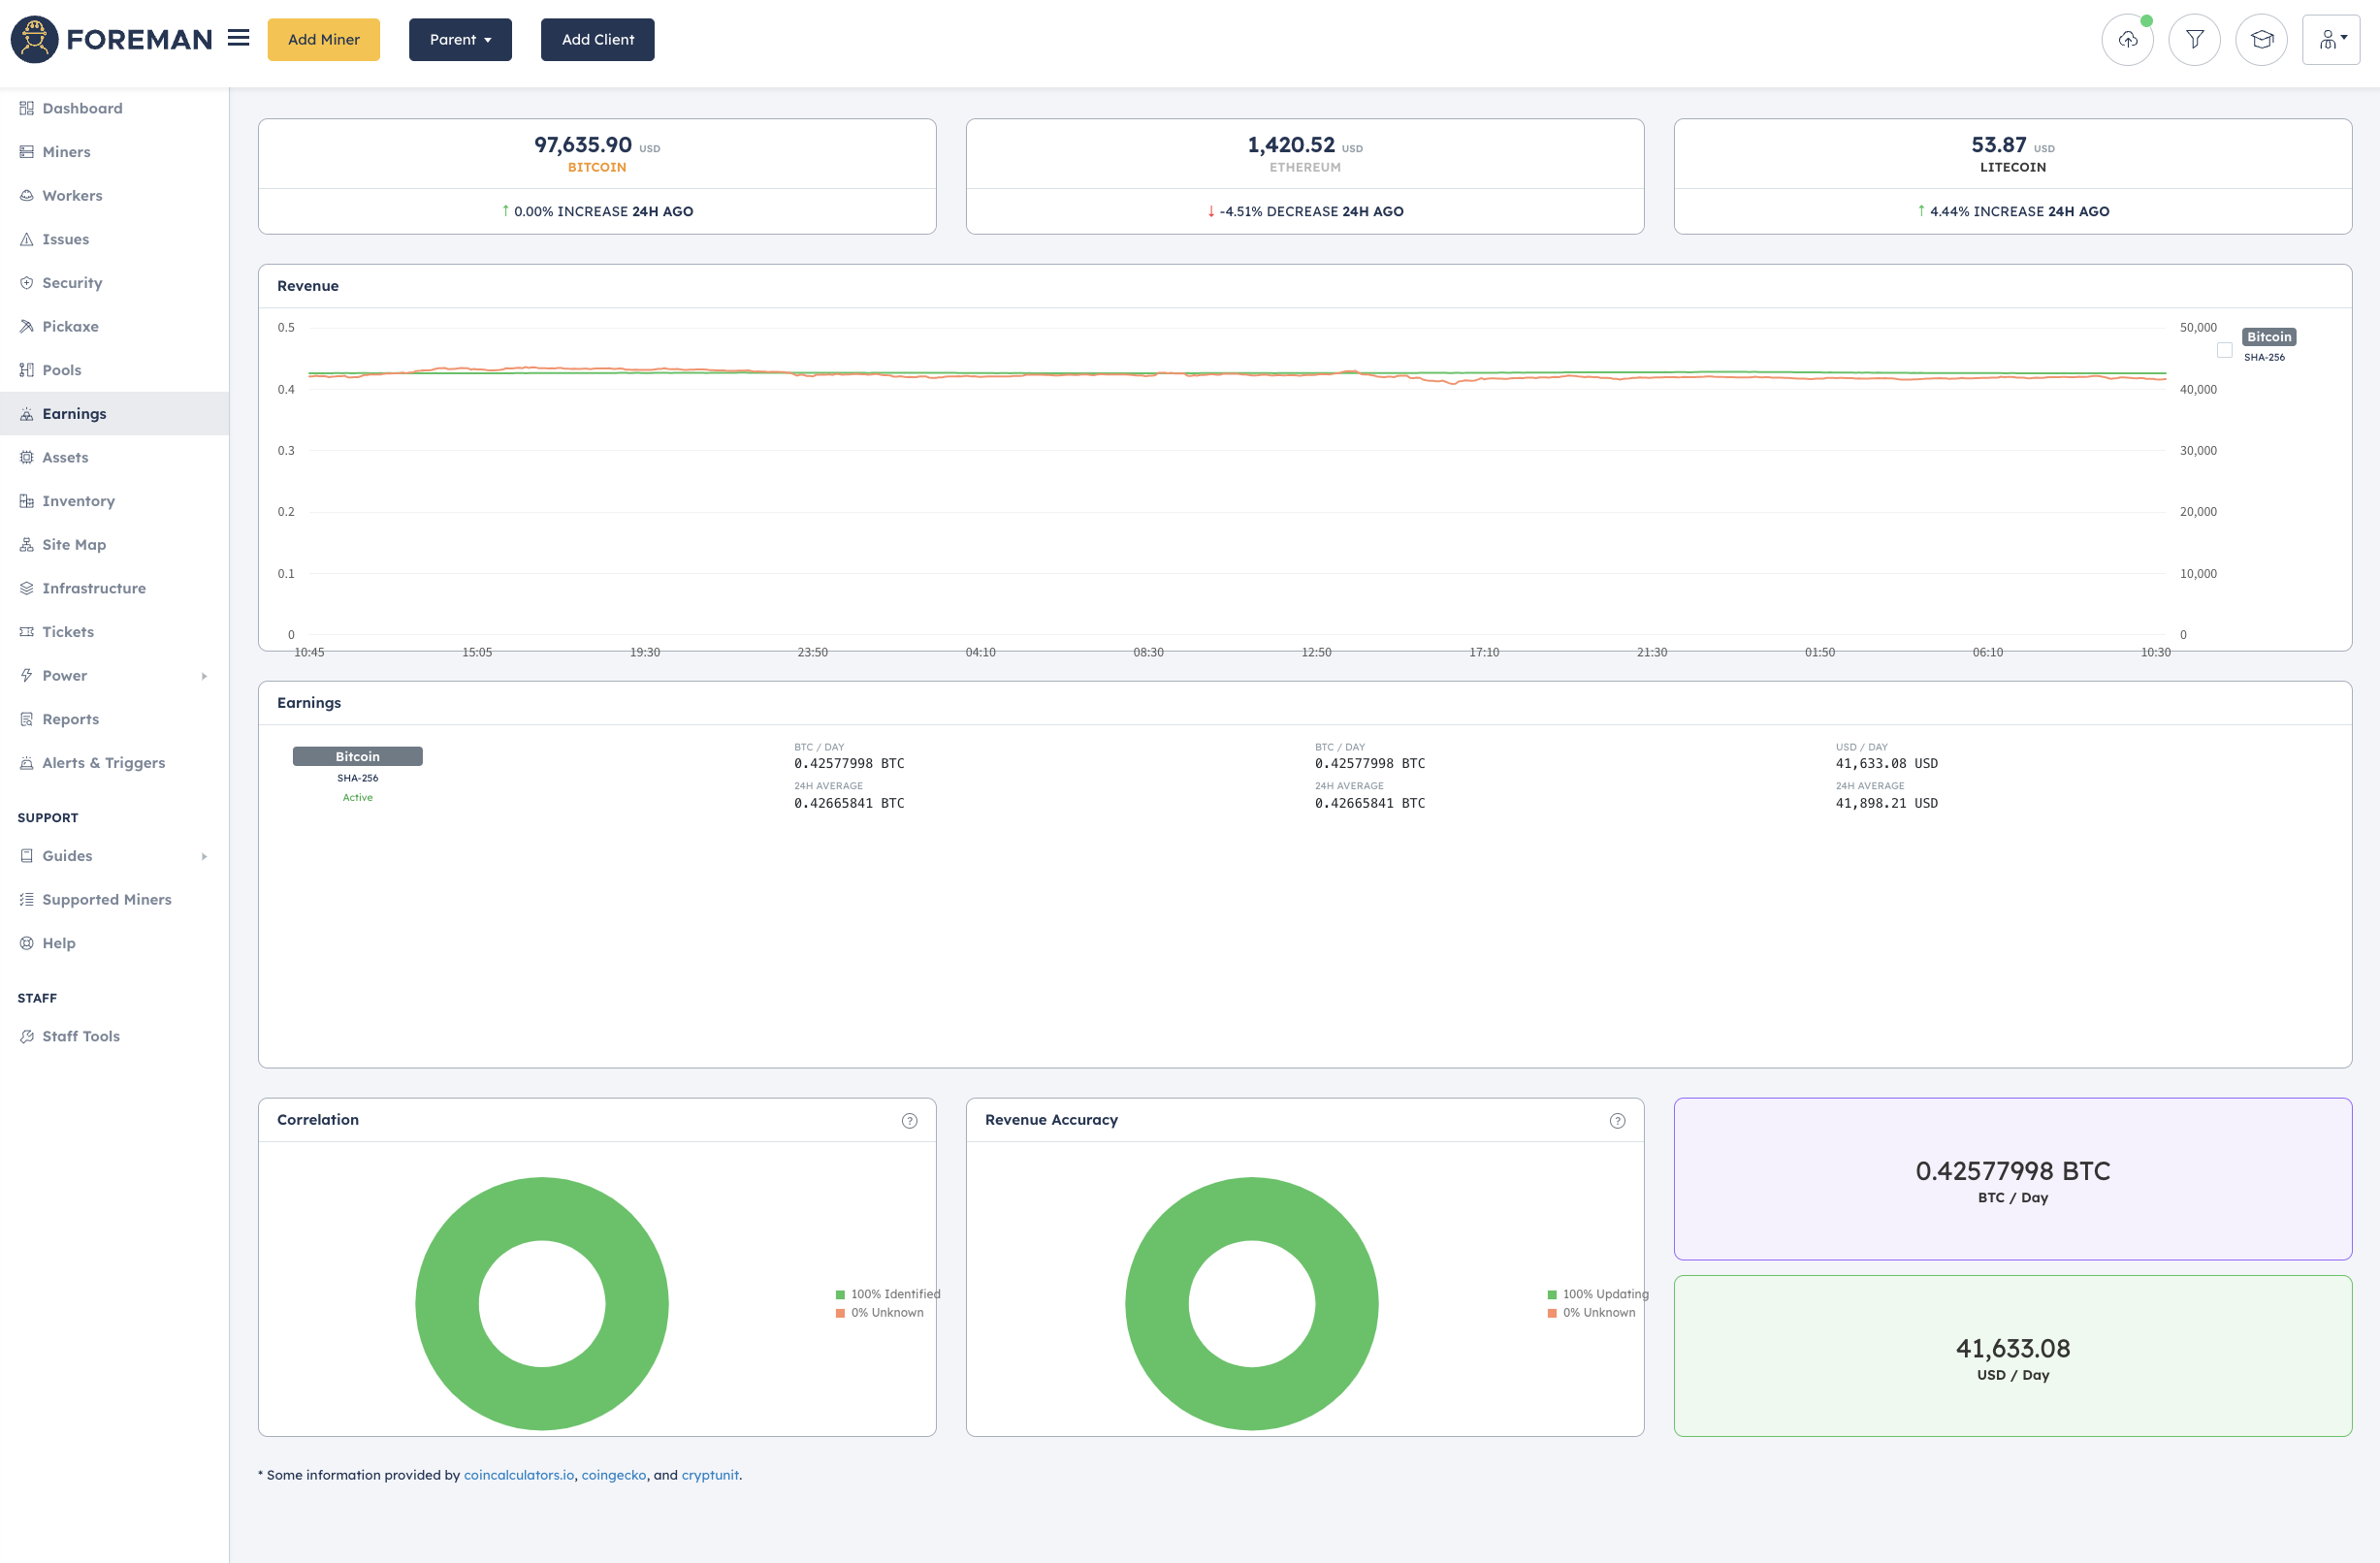Click the Active status under Bitcoin
Screen dimensions: 2380x1563
coord(357,798)
